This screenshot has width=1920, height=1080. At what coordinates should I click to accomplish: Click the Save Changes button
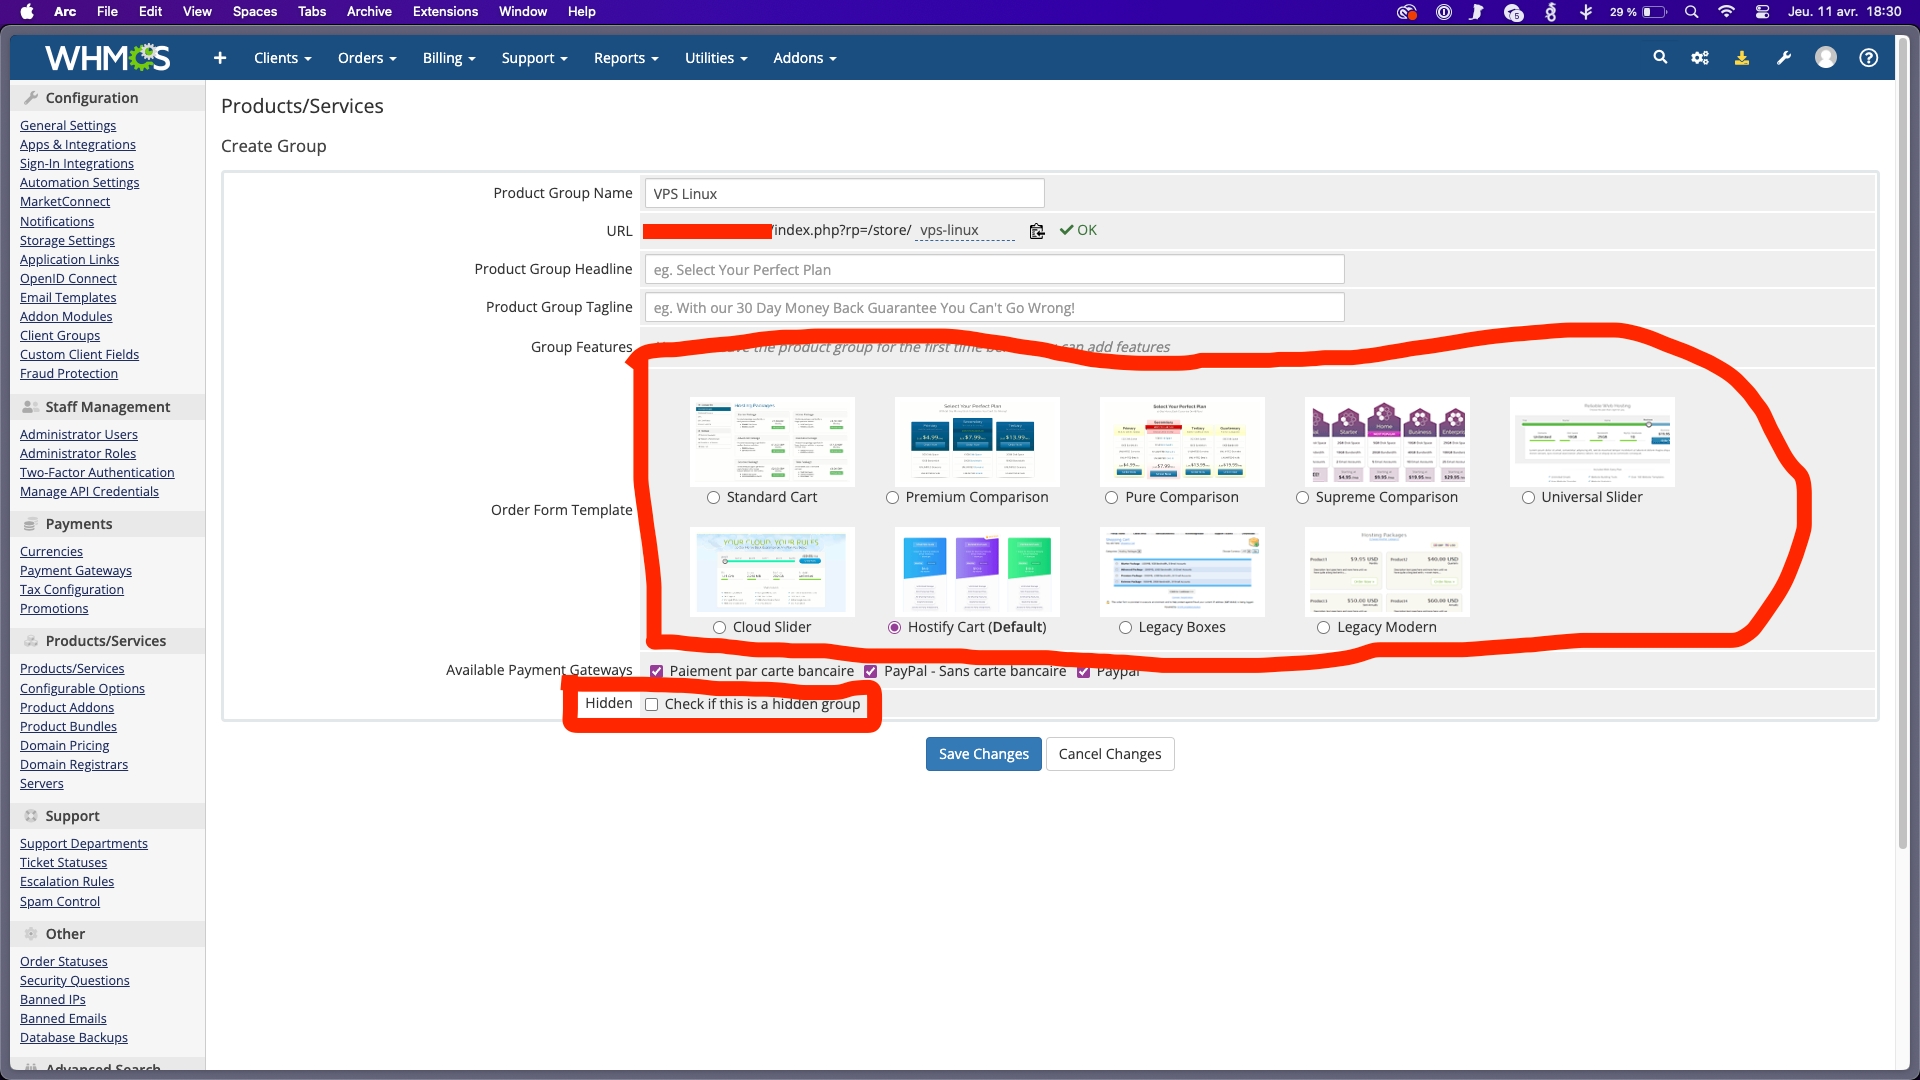pyautogui.click(x=983, y=754)
